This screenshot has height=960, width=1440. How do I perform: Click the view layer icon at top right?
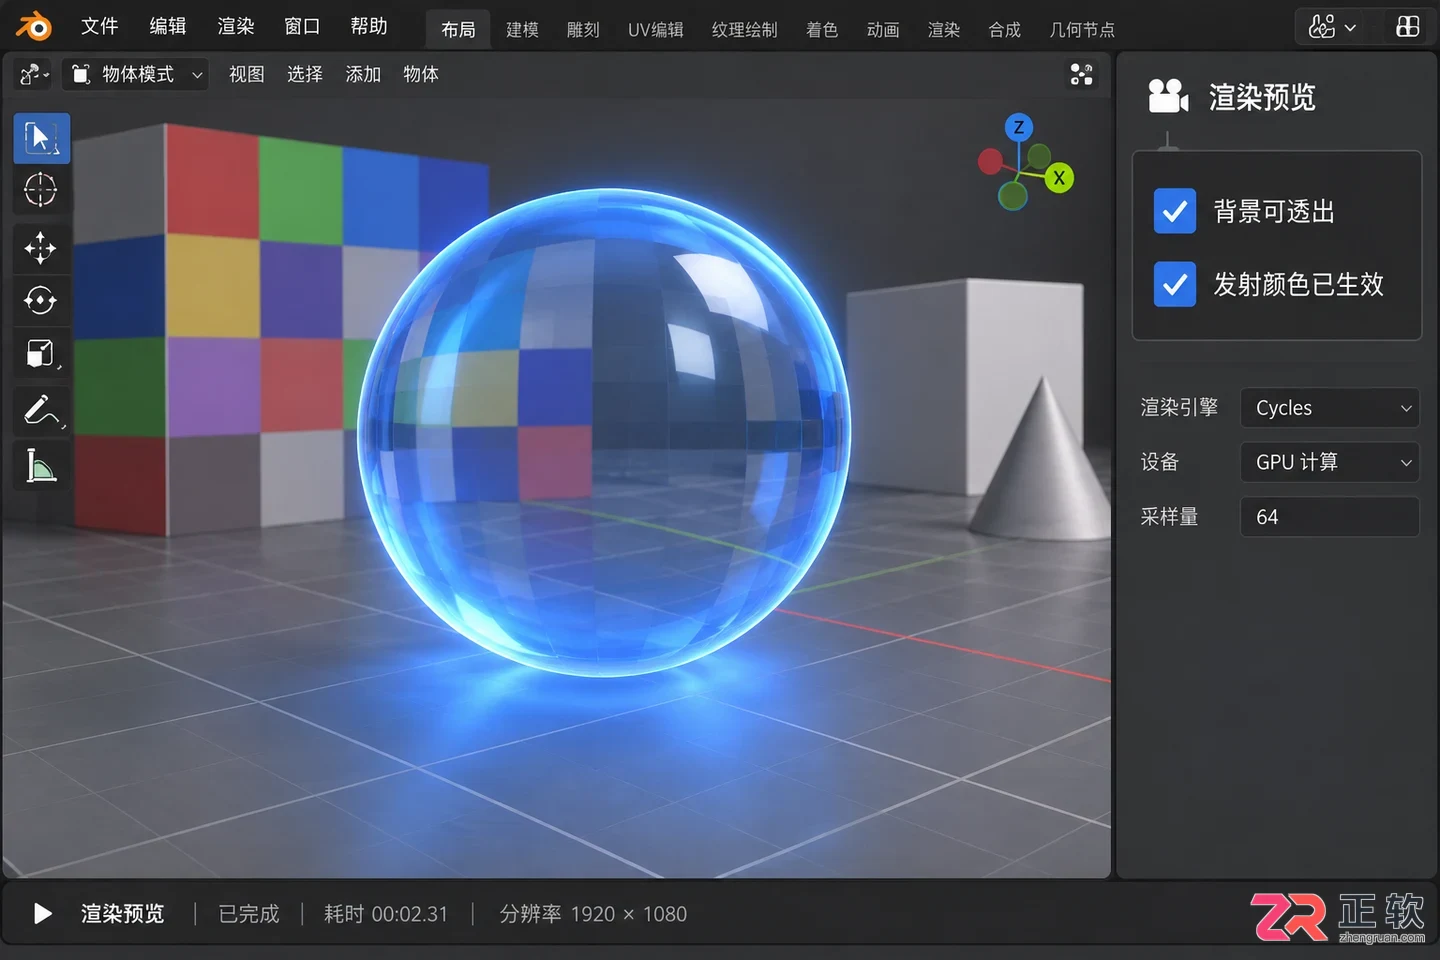1408,27
